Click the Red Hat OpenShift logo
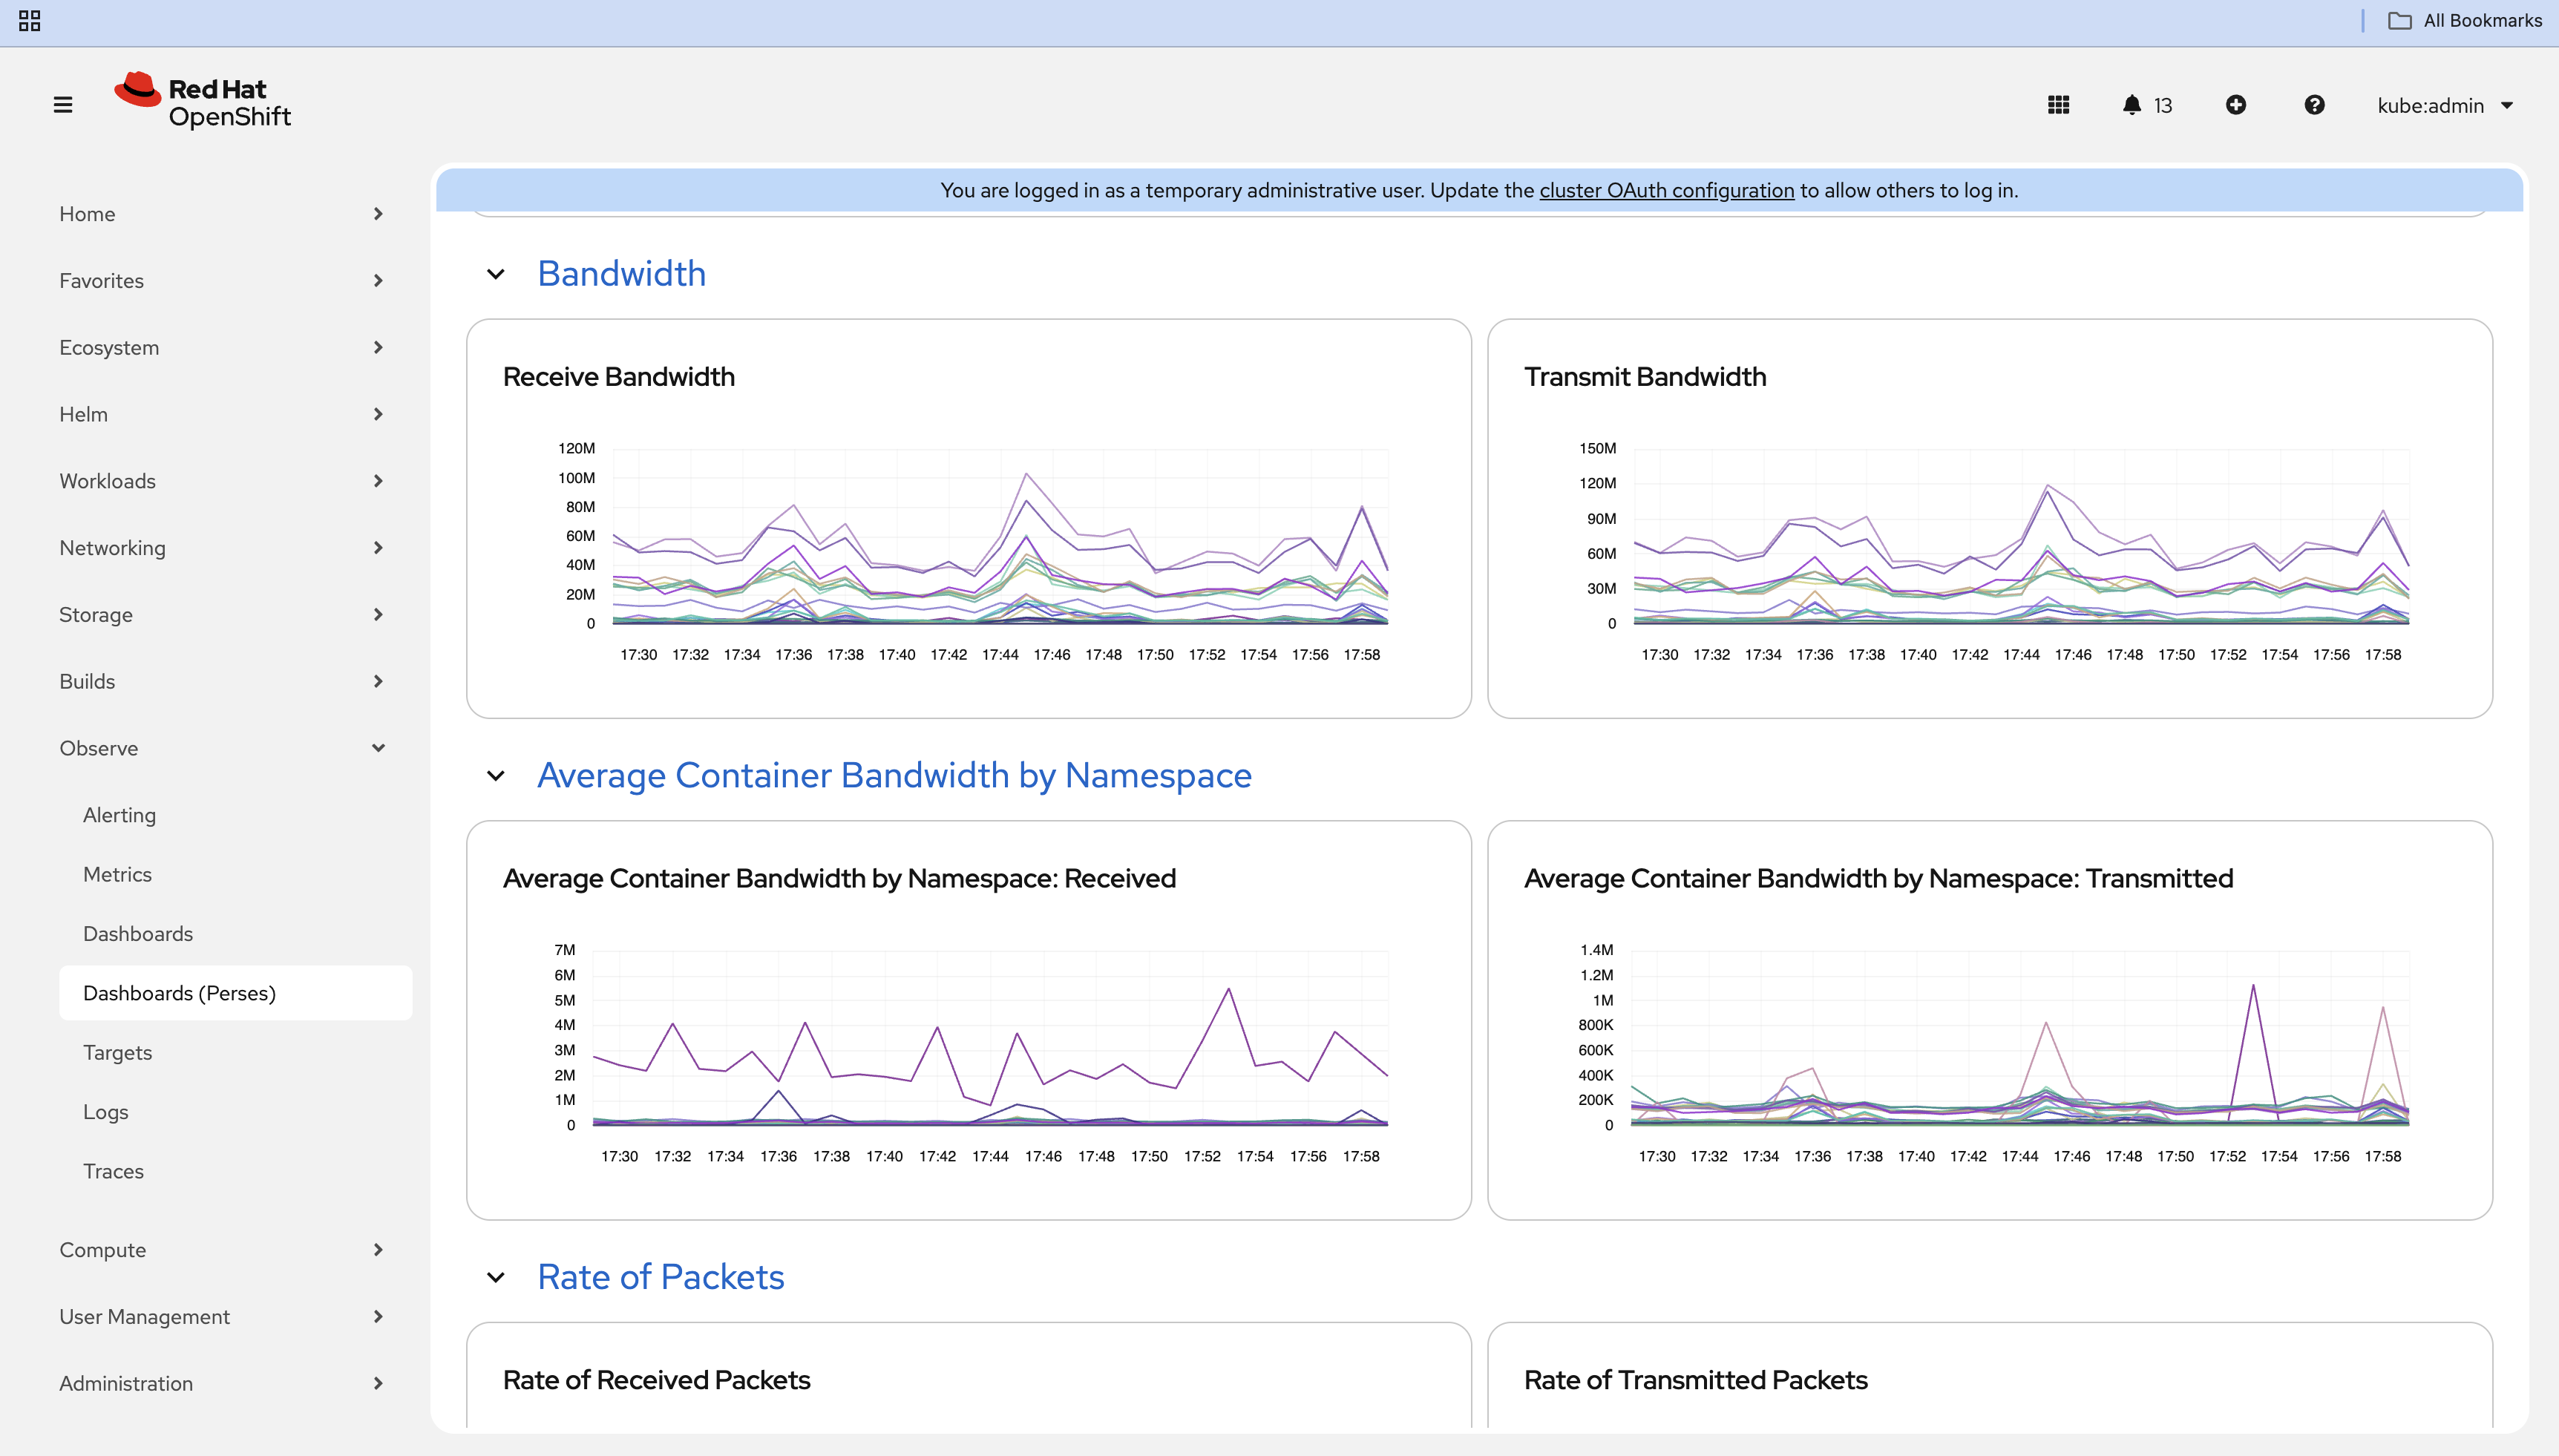The width and height of the screenshot is (2559, 1456). point(203,102)
